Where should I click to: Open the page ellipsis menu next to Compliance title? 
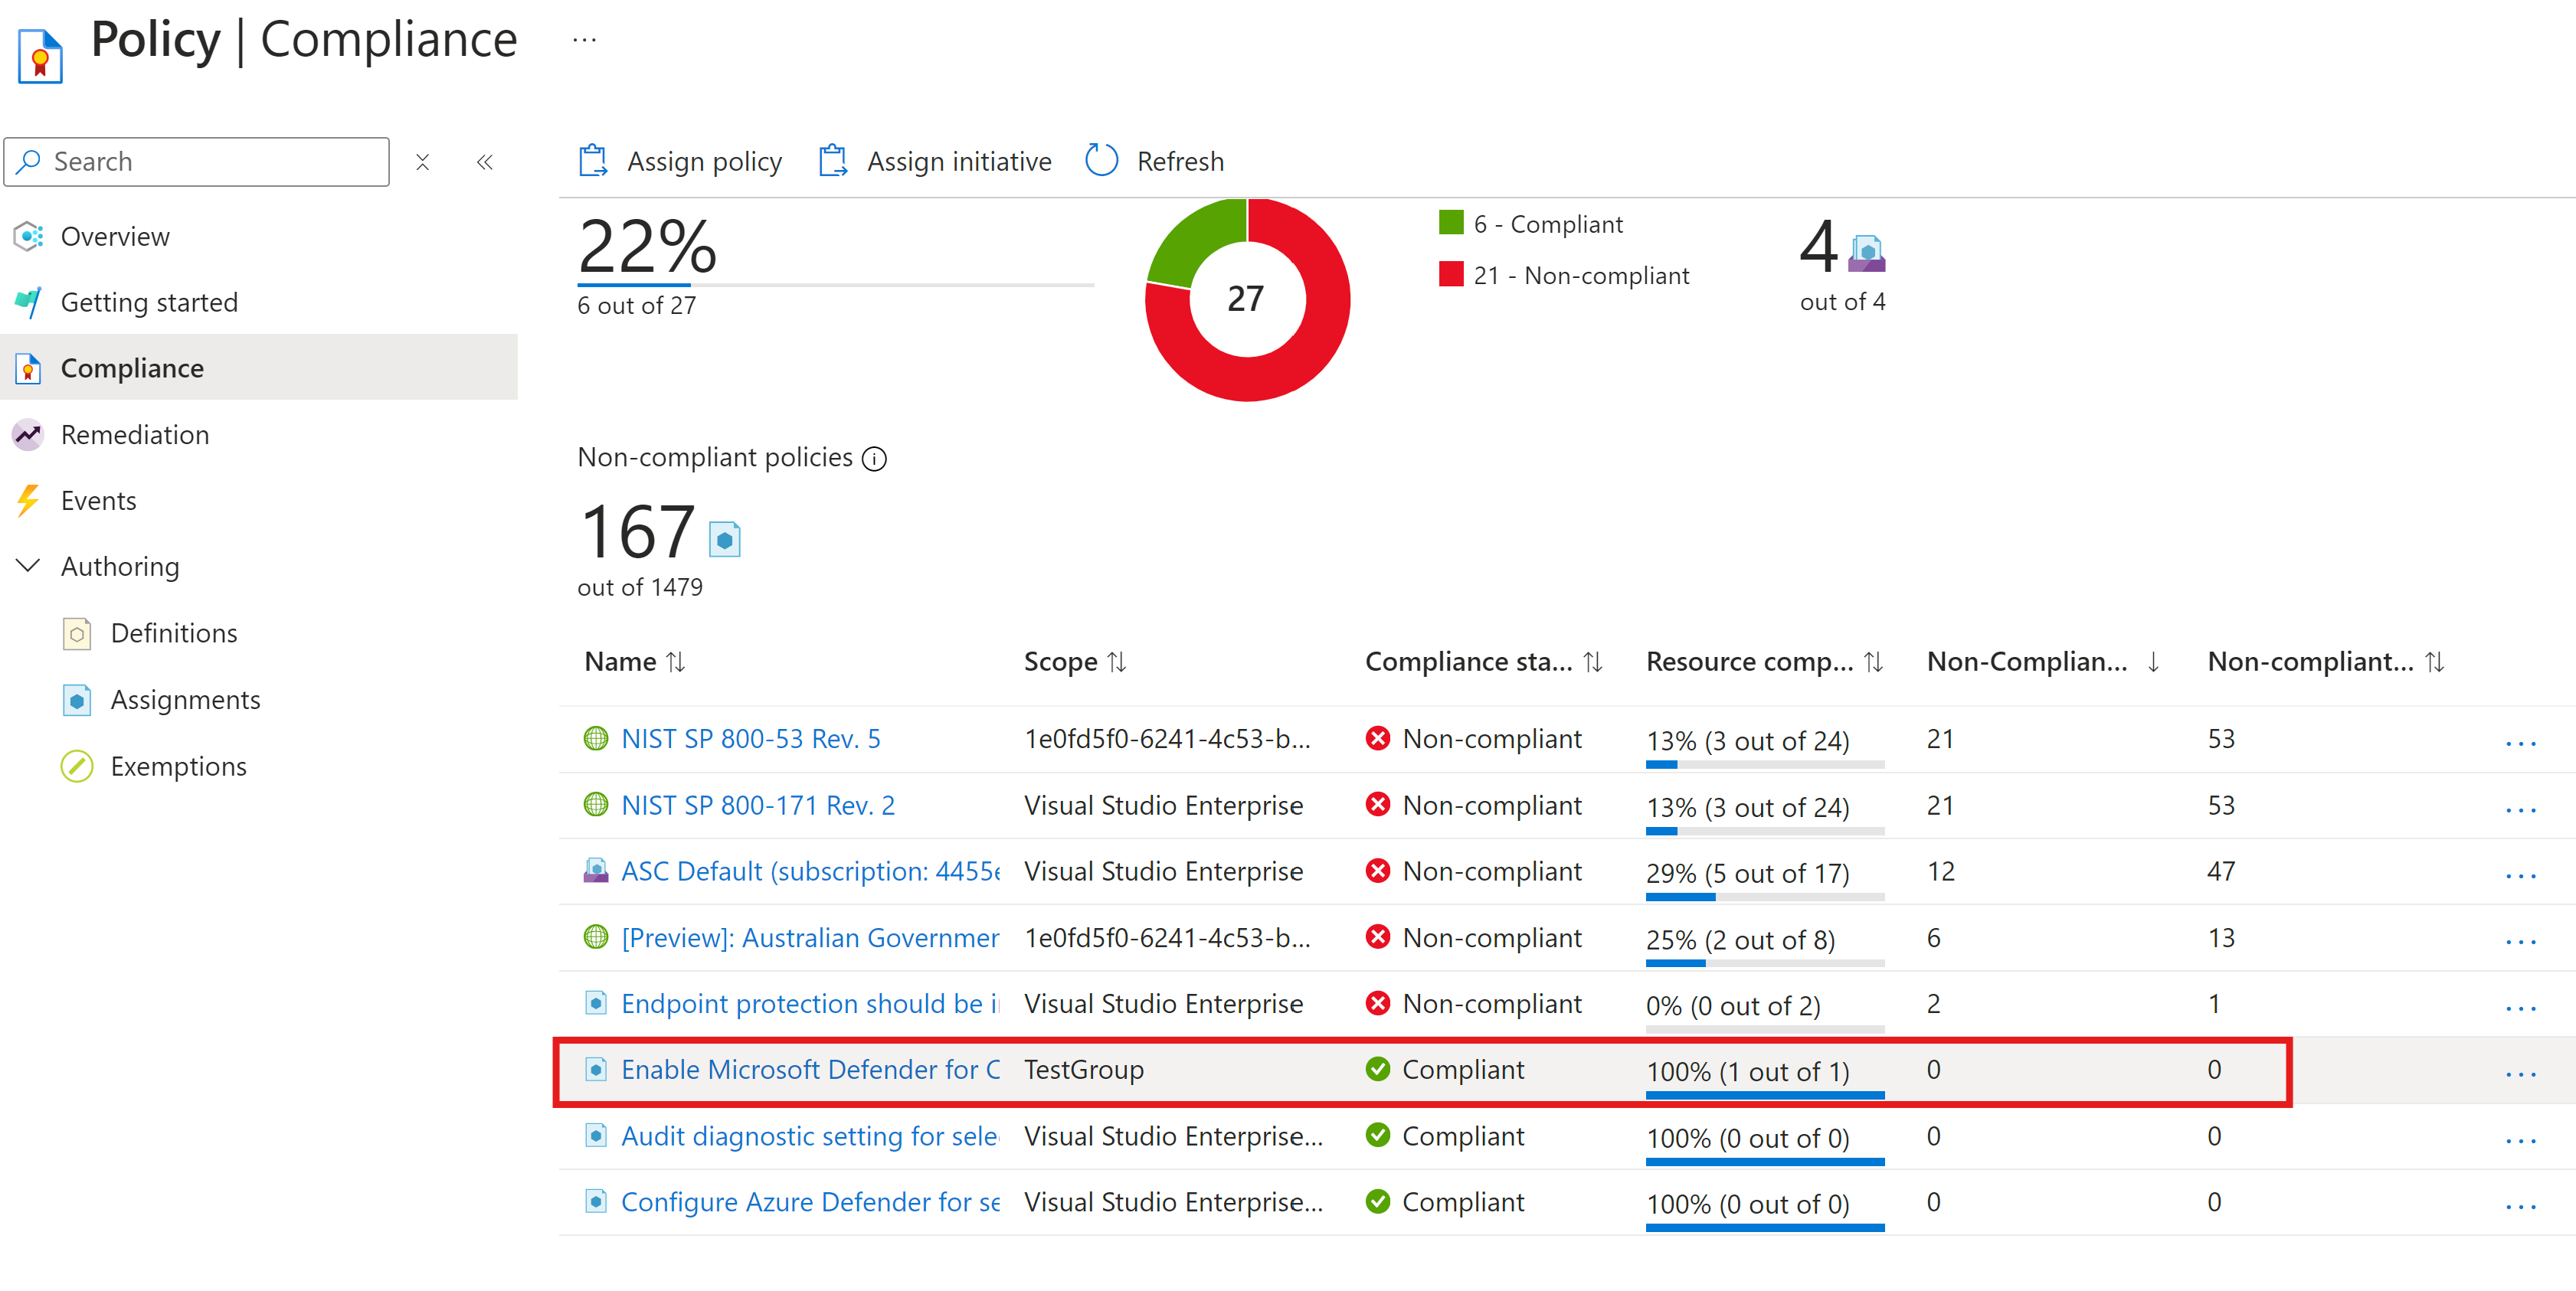(585, 41)
